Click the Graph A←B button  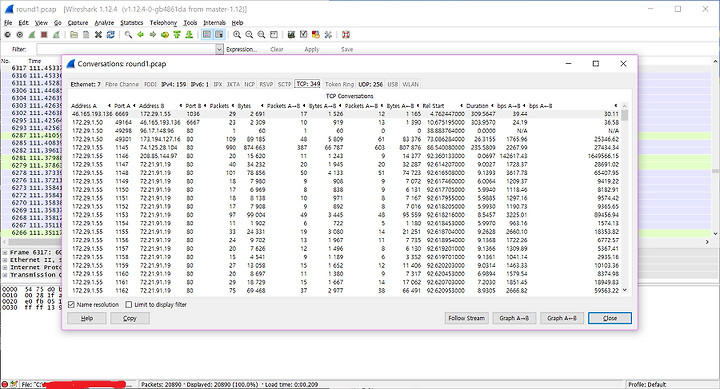point(562,318)
